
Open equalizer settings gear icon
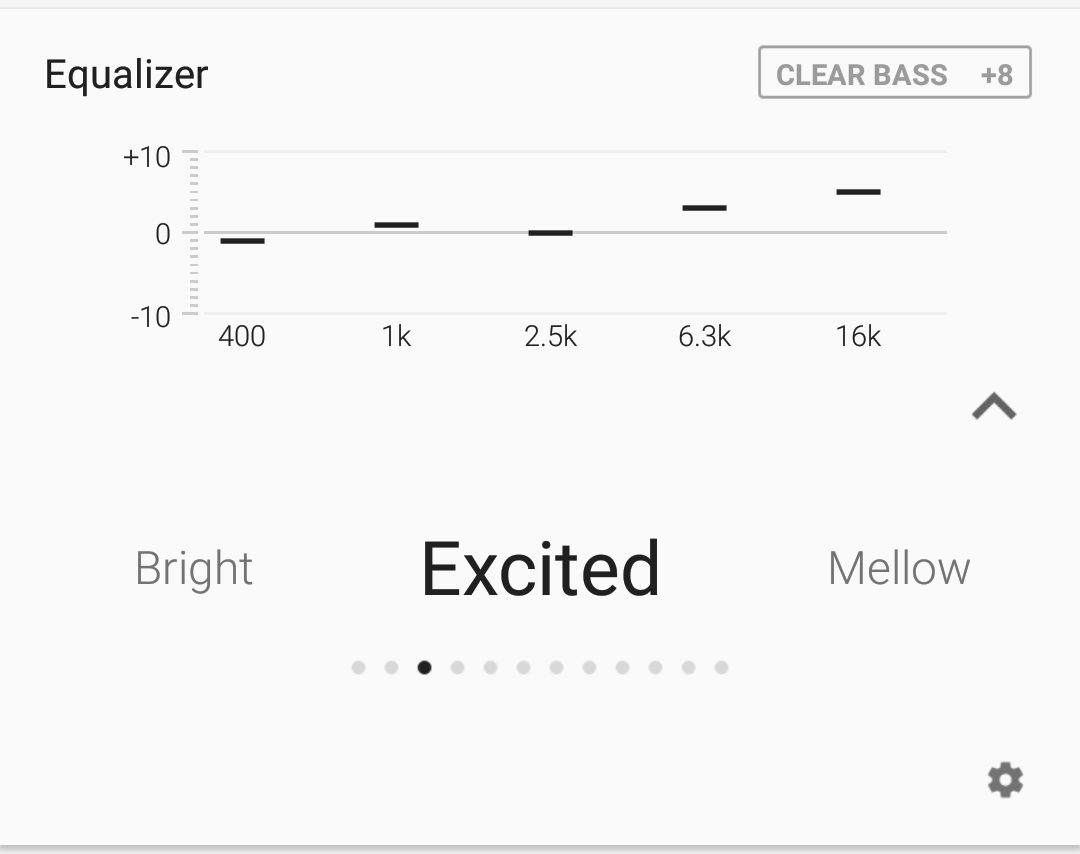[x=1005, y=780]
